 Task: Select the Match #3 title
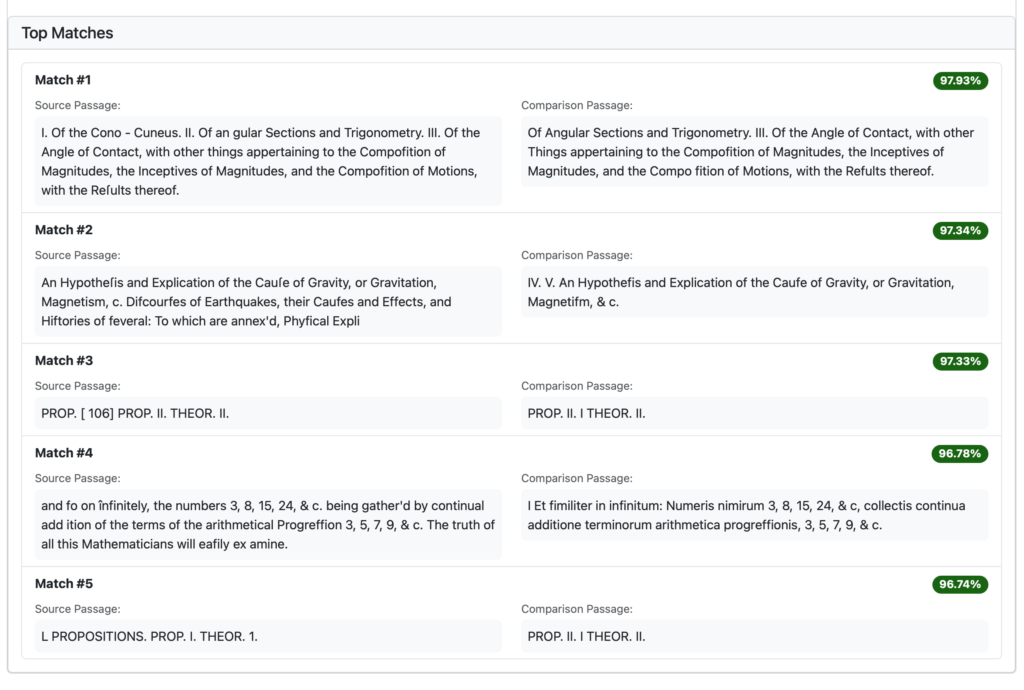point(63,361)
